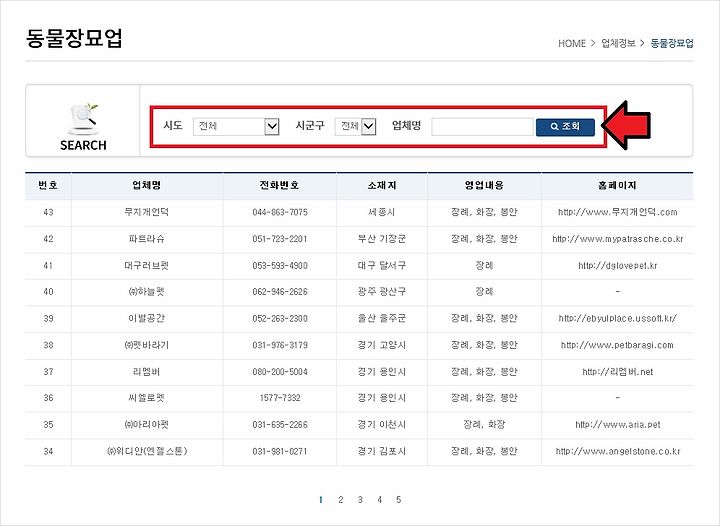Go to page 2

340,499
